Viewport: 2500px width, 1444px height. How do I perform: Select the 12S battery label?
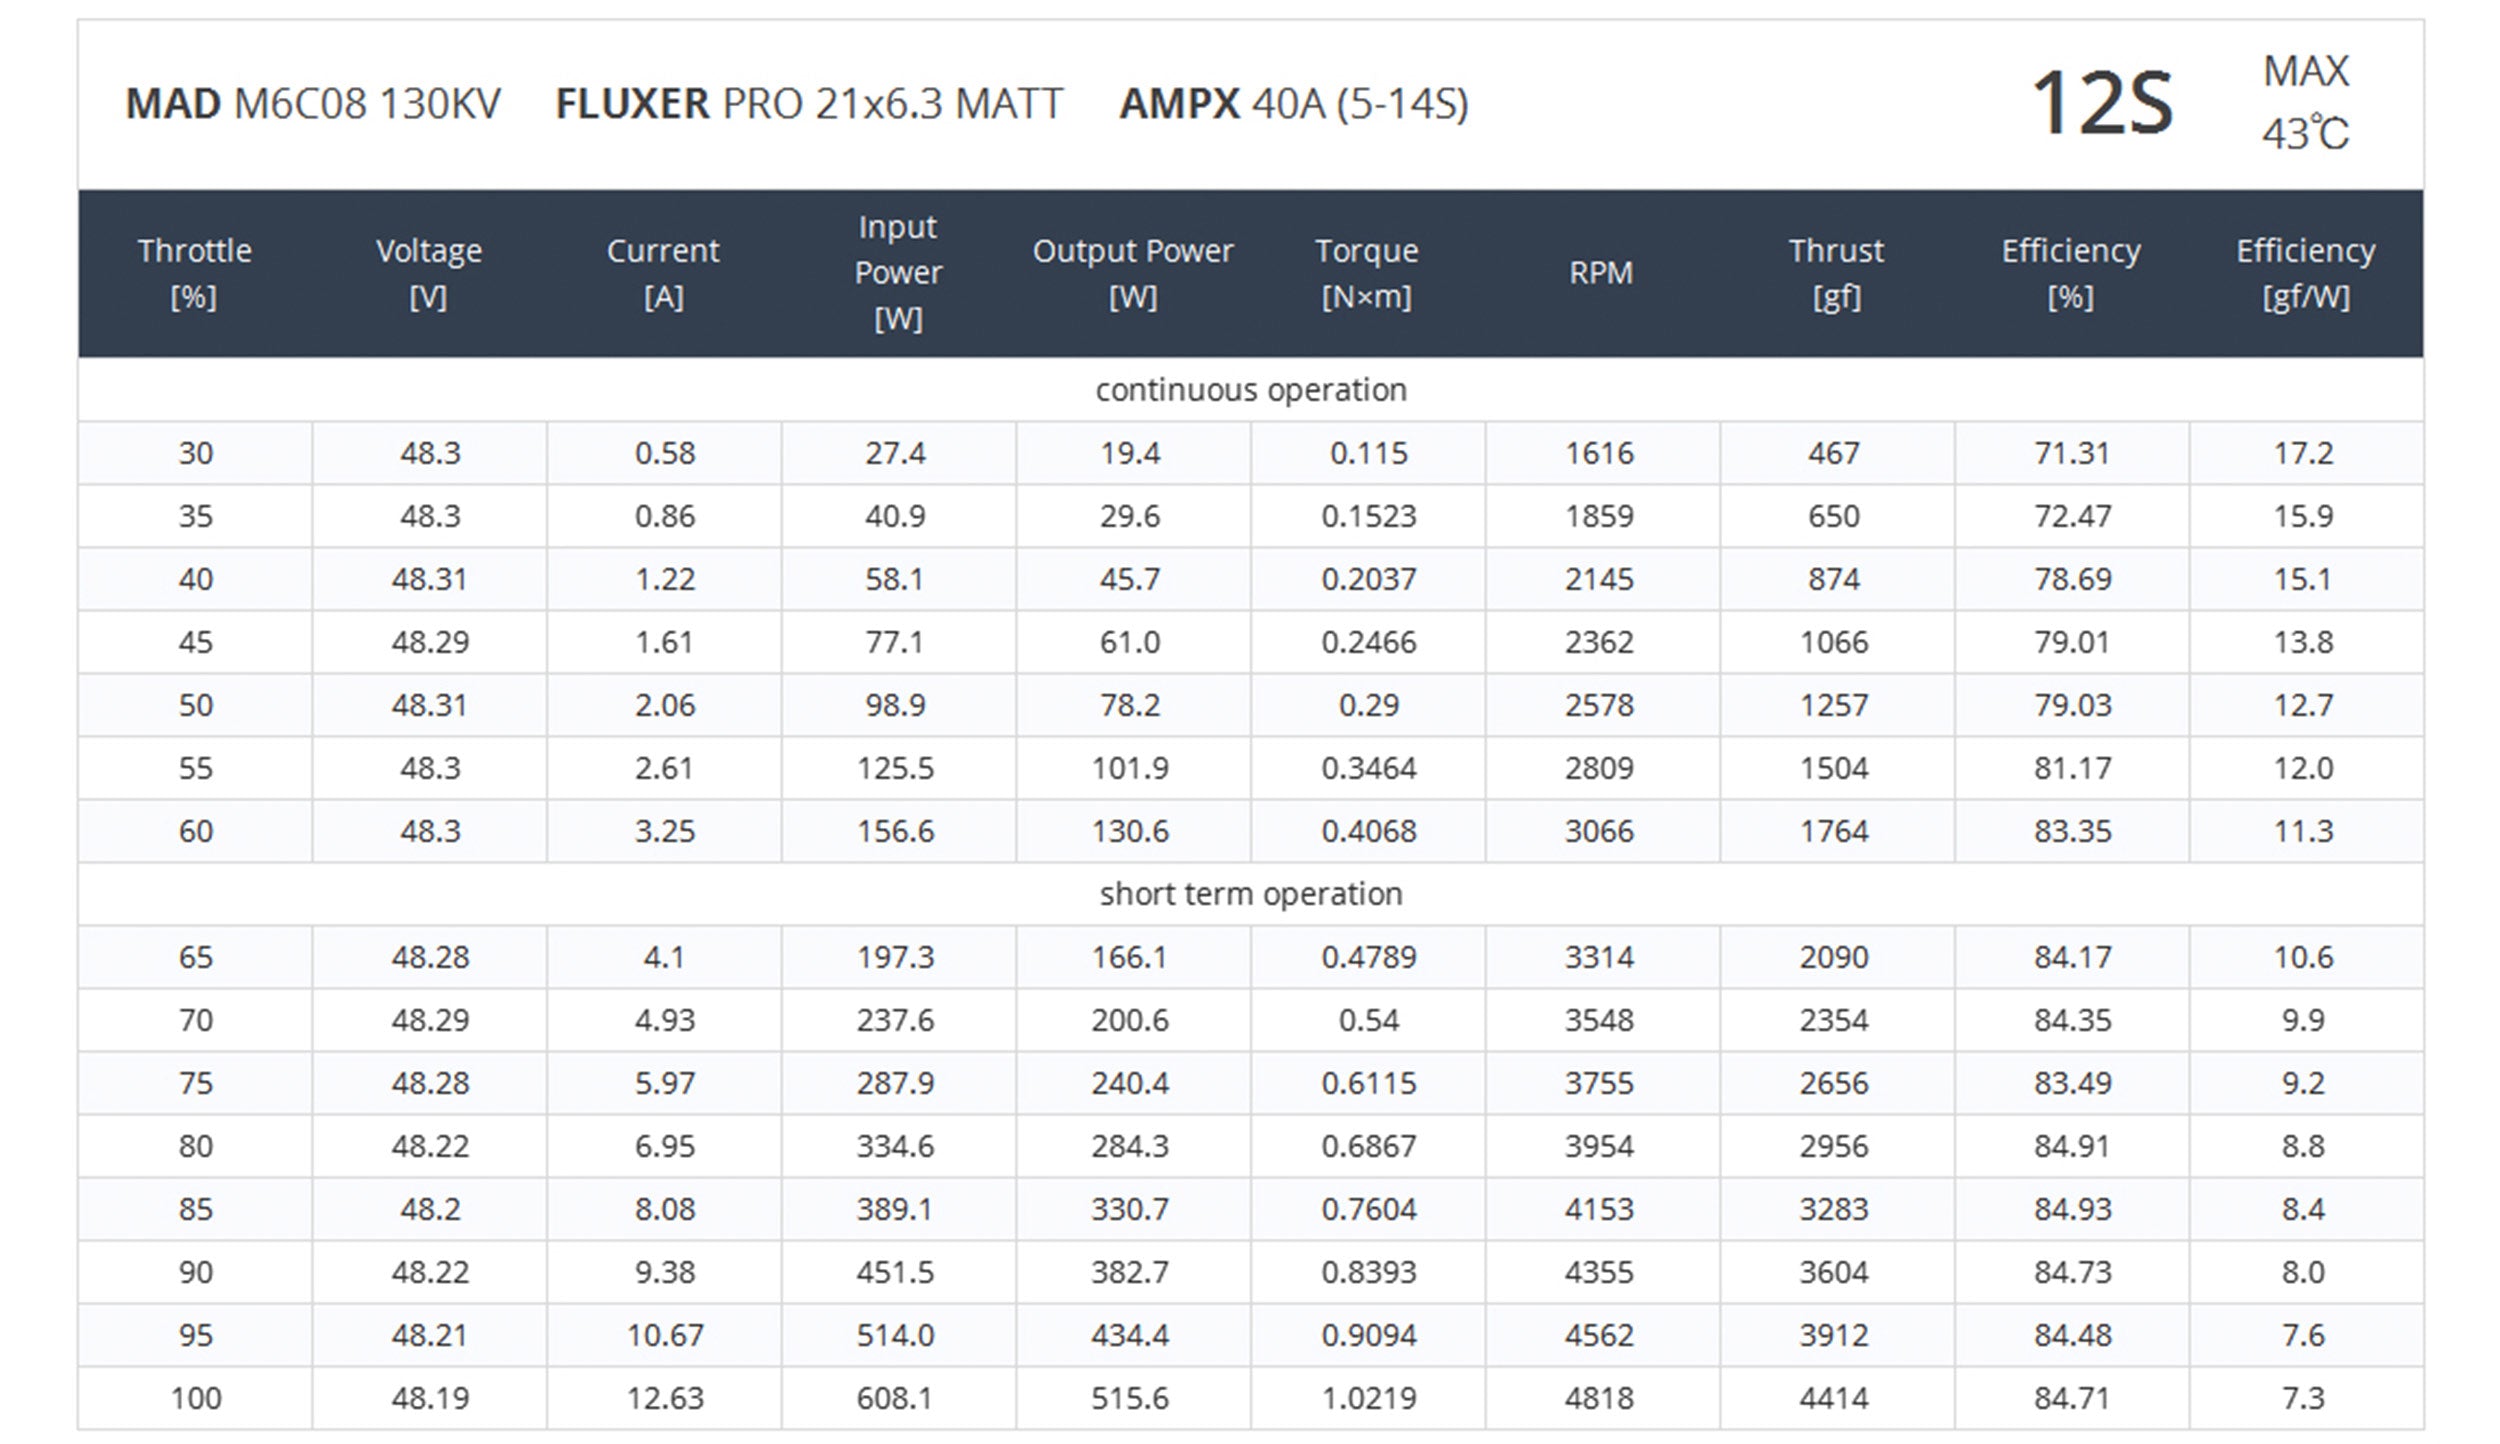(2102, 104)
